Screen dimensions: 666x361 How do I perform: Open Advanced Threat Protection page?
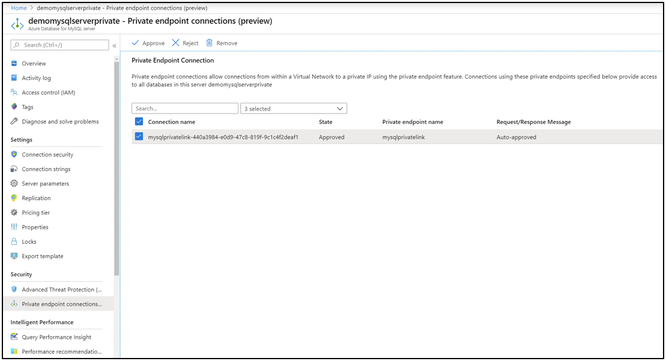pyautogui.click(x=62, y=290)
